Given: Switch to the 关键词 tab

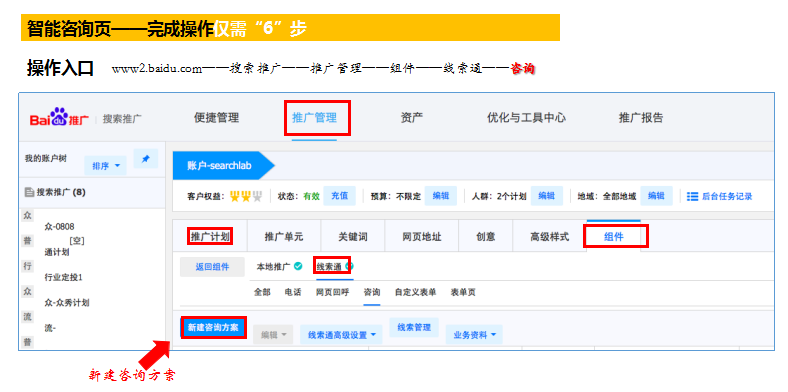Looking at the screenshot, I should [x=353, y=236].
